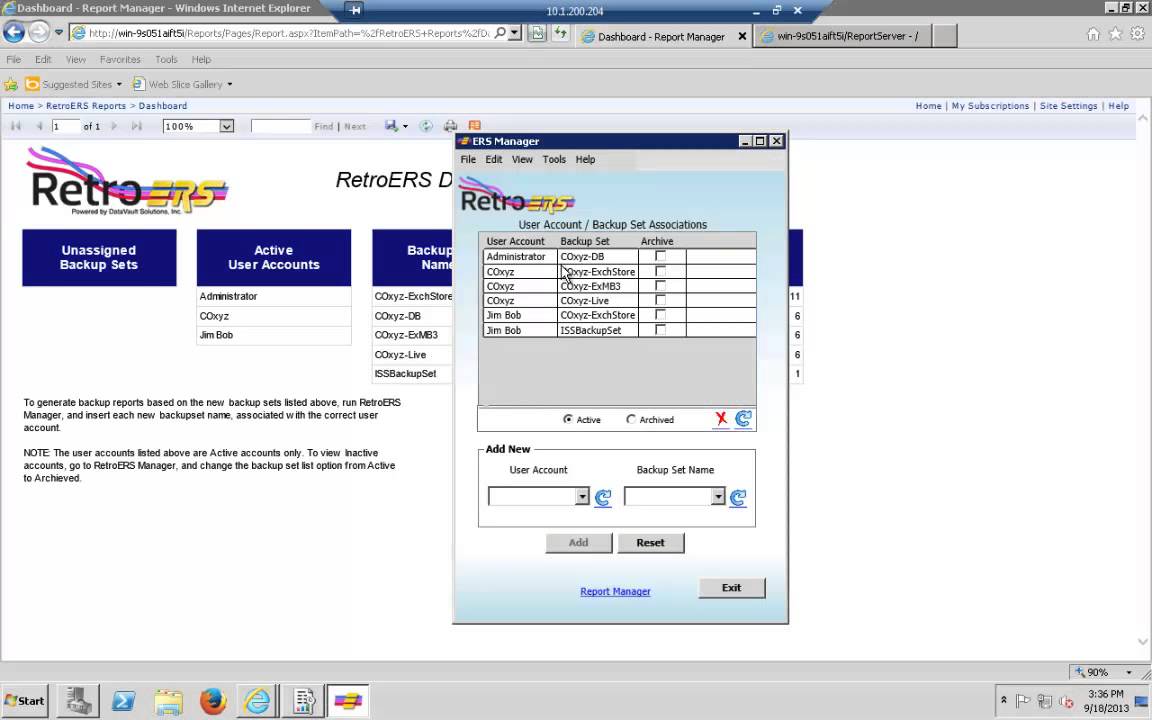
Task: Select the Jim Bob ISSBackupSet cell
Action: pos(597,330)
